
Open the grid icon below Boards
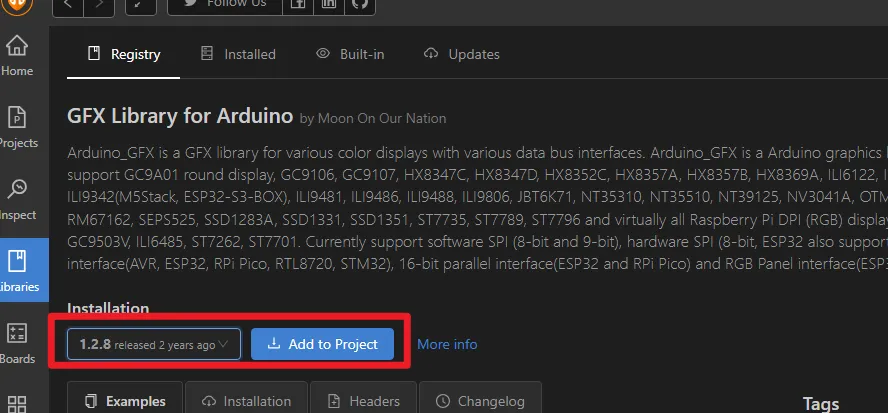point(17,403)
